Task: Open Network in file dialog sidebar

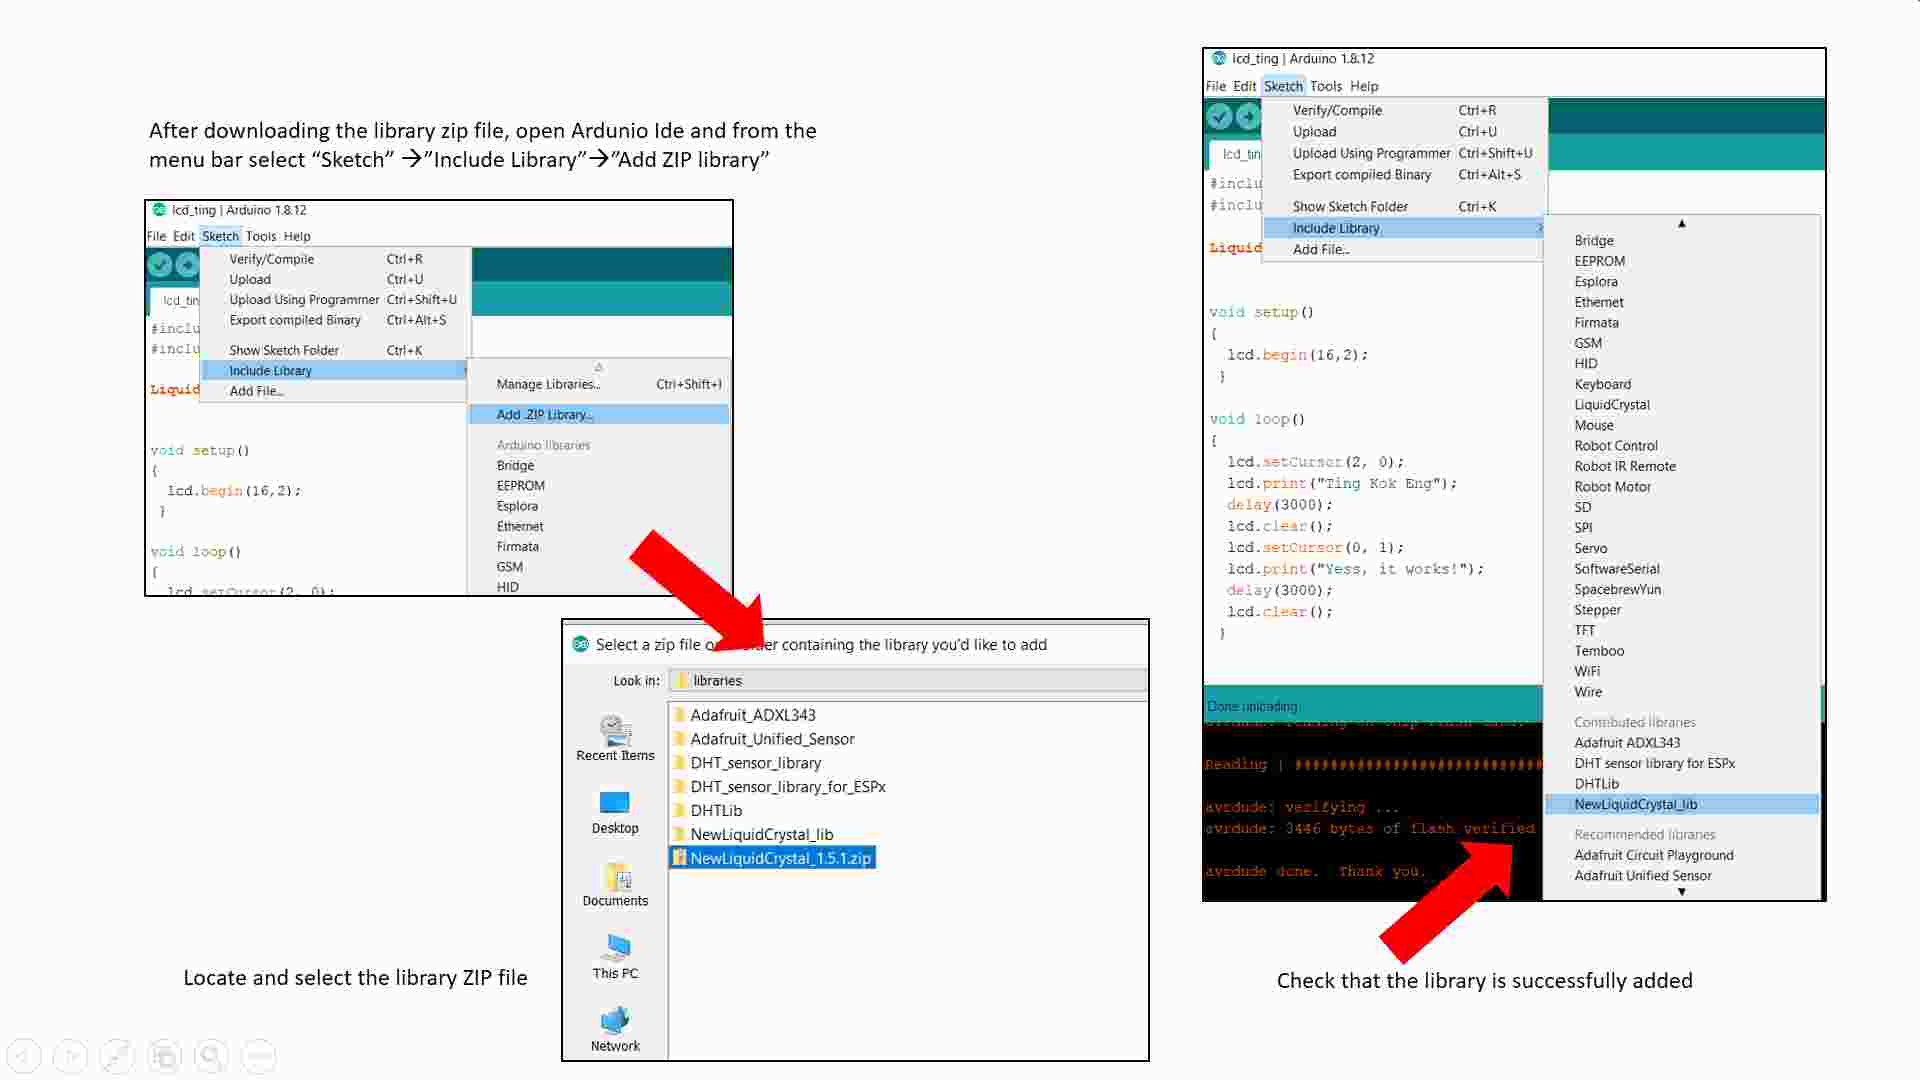Action: (615, 1030)
